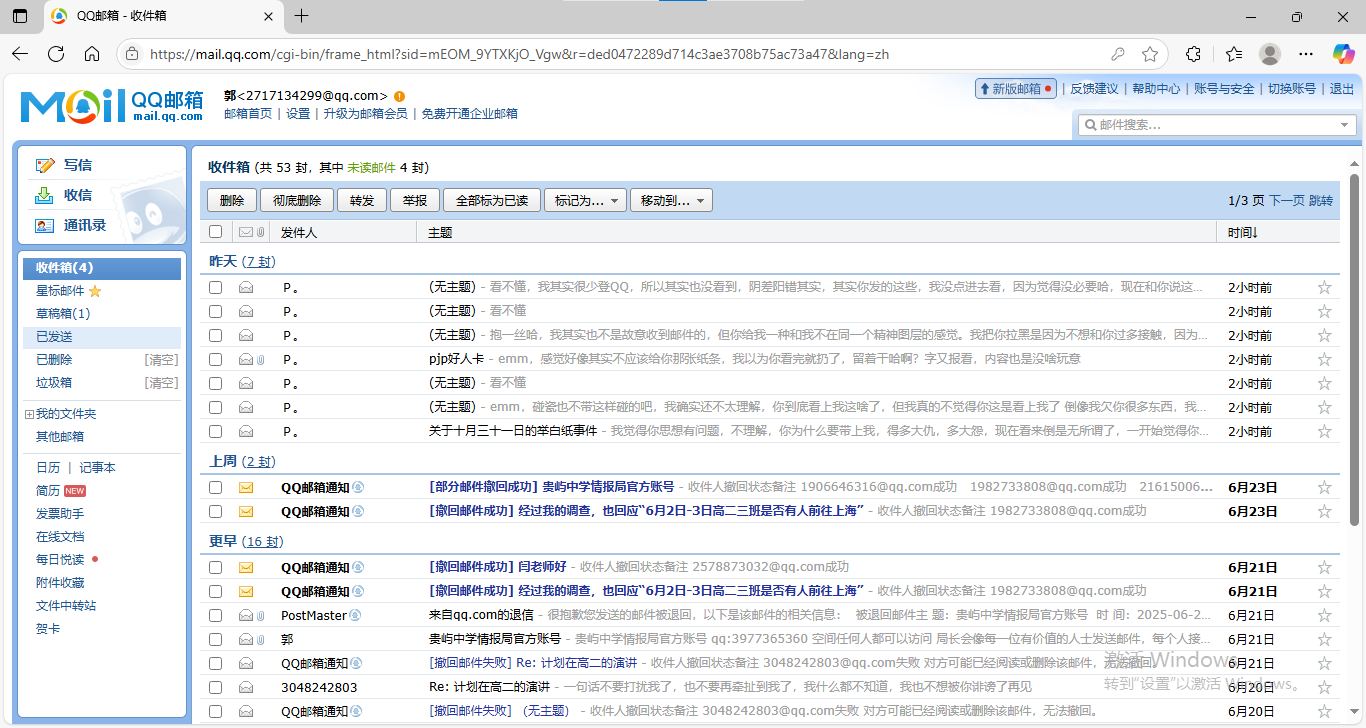Add page to favorites star icon
The image size is (1366, 728).
pyautogui.click(x=1150, y=54)
